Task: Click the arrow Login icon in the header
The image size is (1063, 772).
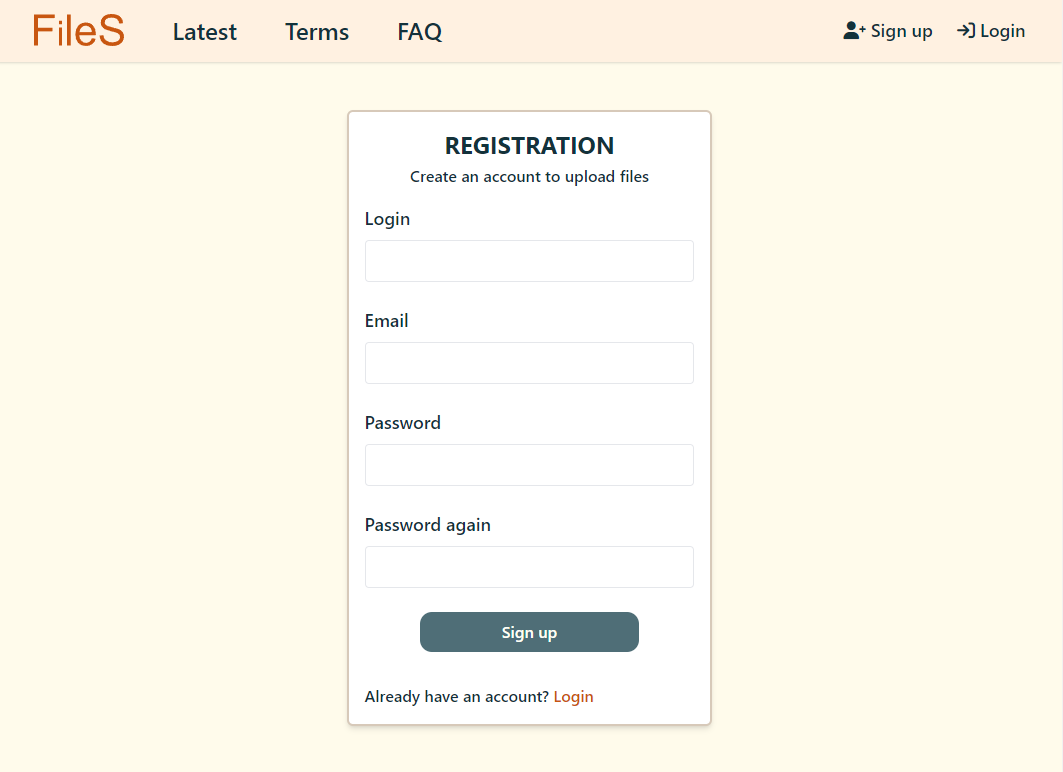Action: [967, 30]
